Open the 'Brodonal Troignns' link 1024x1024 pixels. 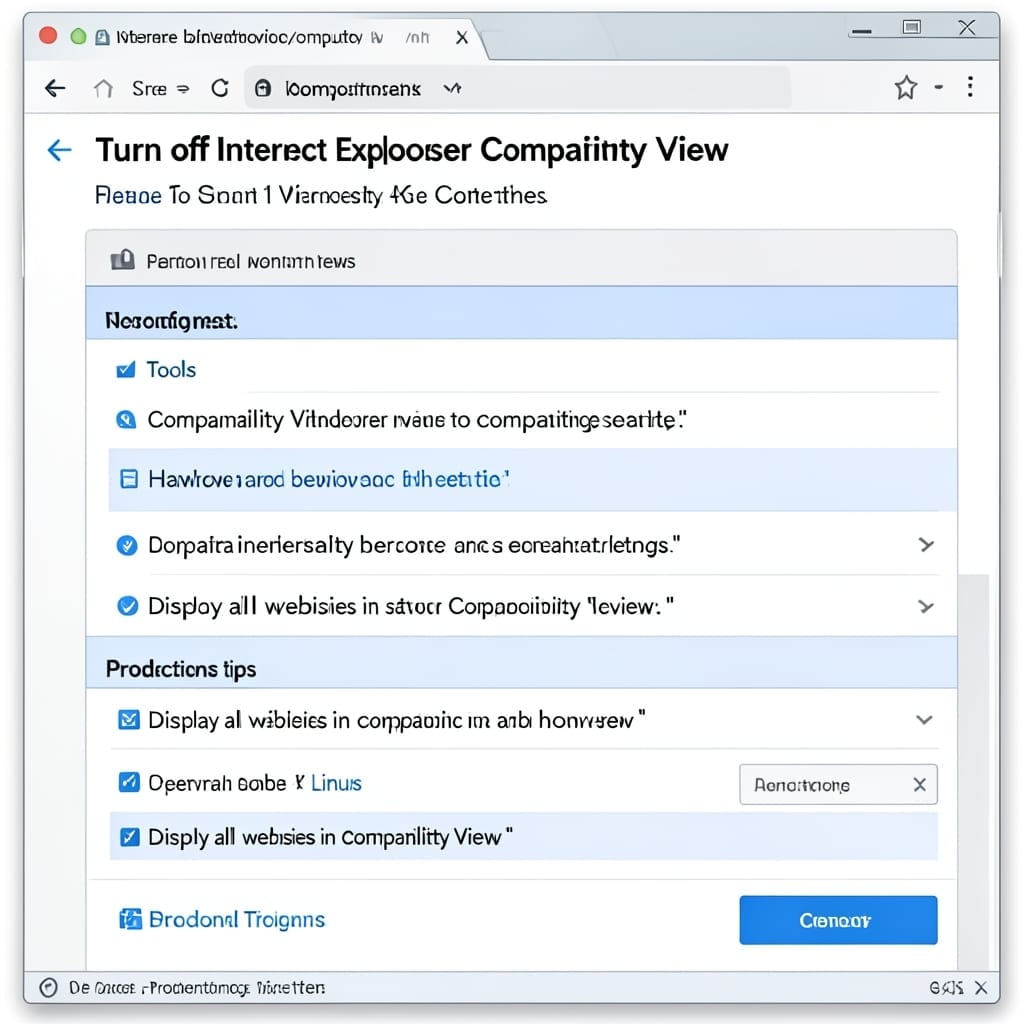[x=236, y=920]
